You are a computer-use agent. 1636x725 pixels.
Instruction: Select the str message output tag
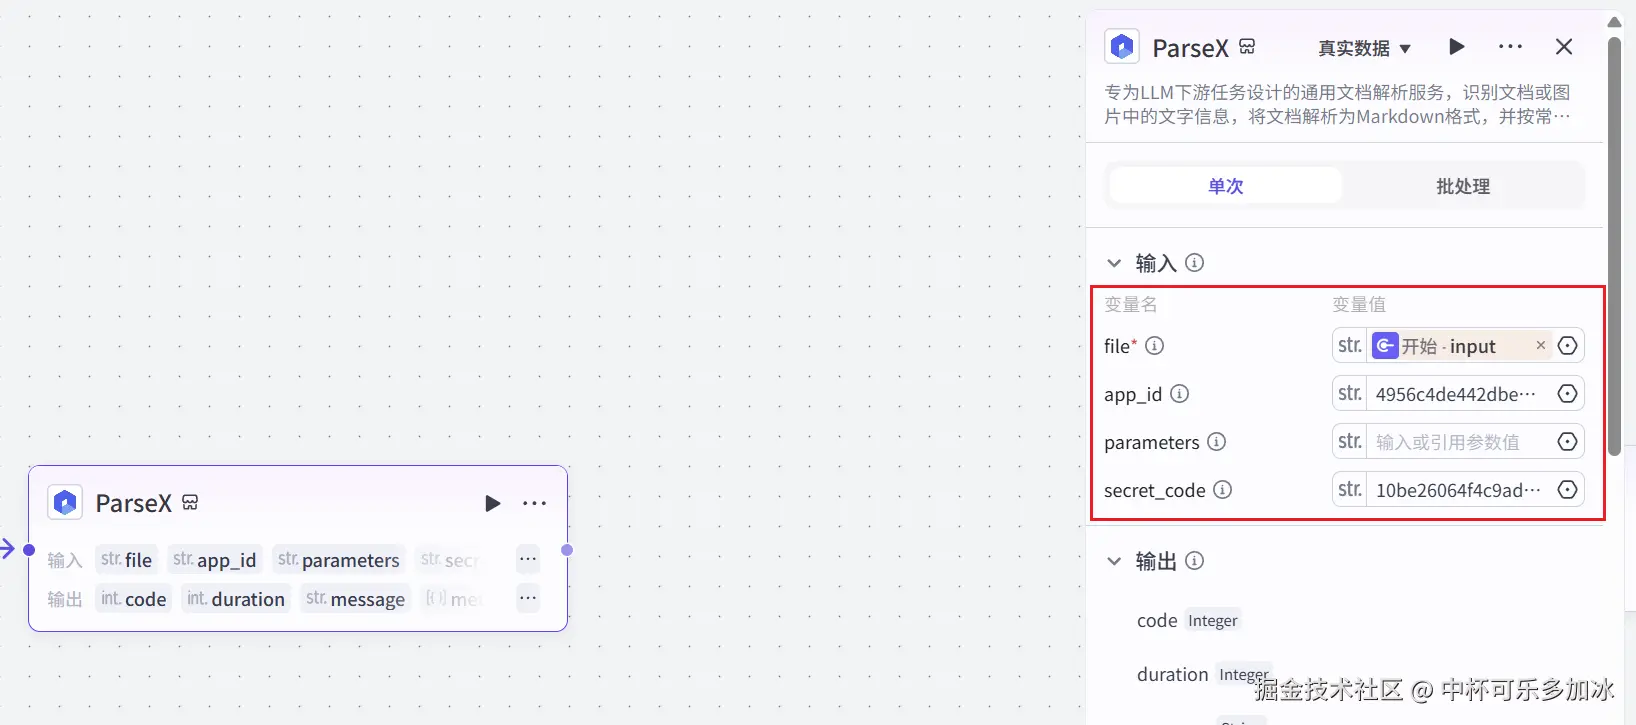tap(356, 599)
